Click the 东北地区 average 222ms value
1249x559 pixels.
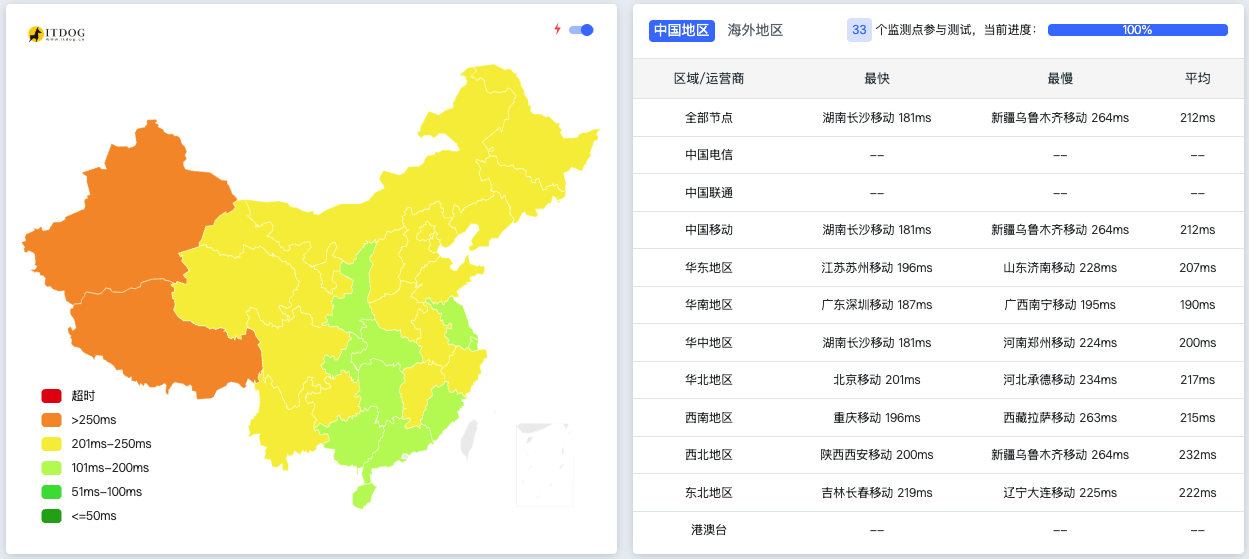(1198, 493)
